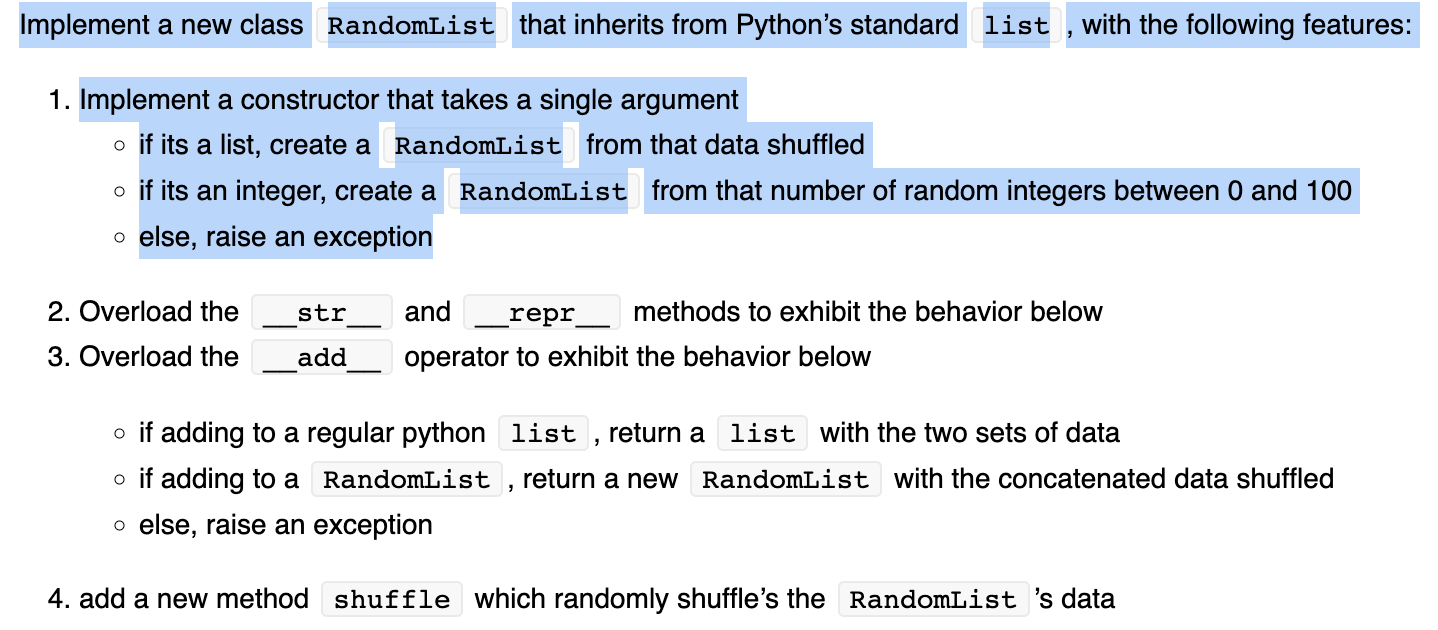Click the list code after 'return a'
The width and height of the screenshot is (1438, 630).
[x=762, y=433]
